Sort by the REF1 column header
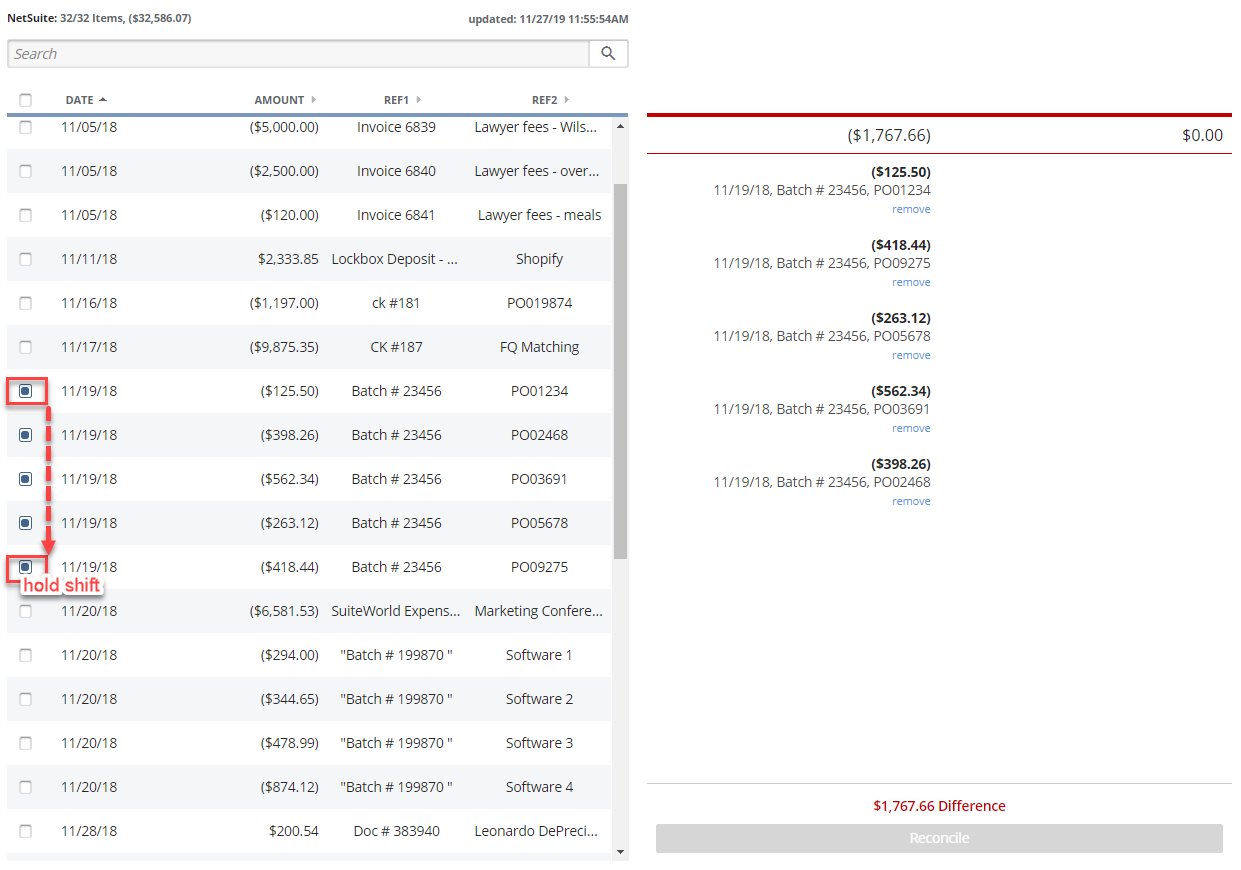 coord(402,100)
